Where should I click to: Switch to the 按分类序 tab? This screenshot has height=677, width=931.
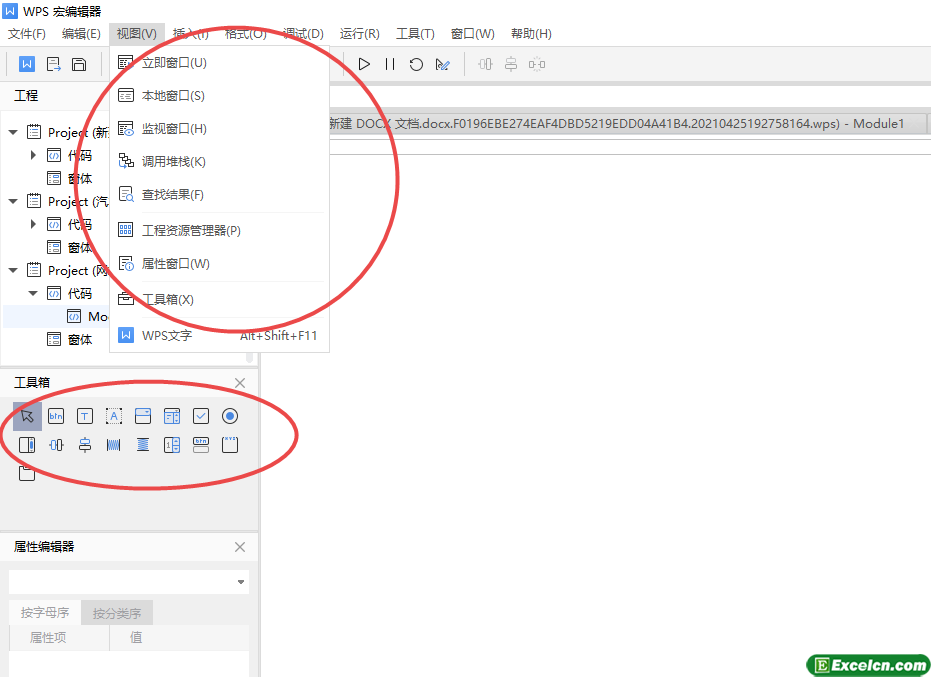coord(117,613)
